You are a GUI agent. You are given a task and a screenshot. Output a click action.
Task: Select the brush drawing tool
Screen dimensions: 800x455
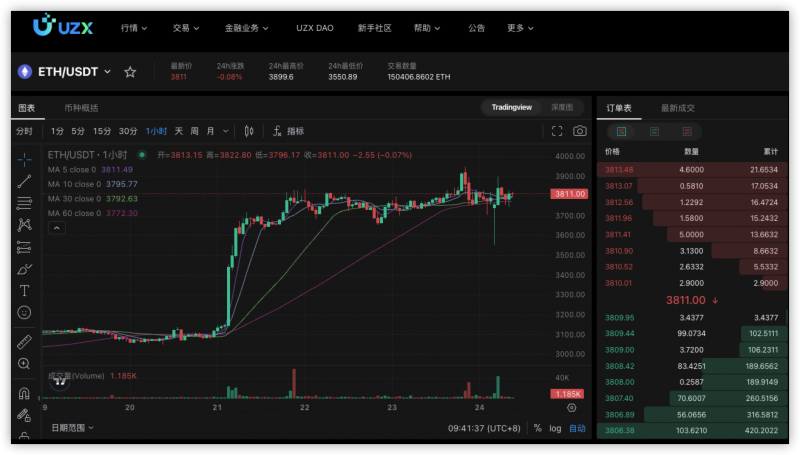24,269
